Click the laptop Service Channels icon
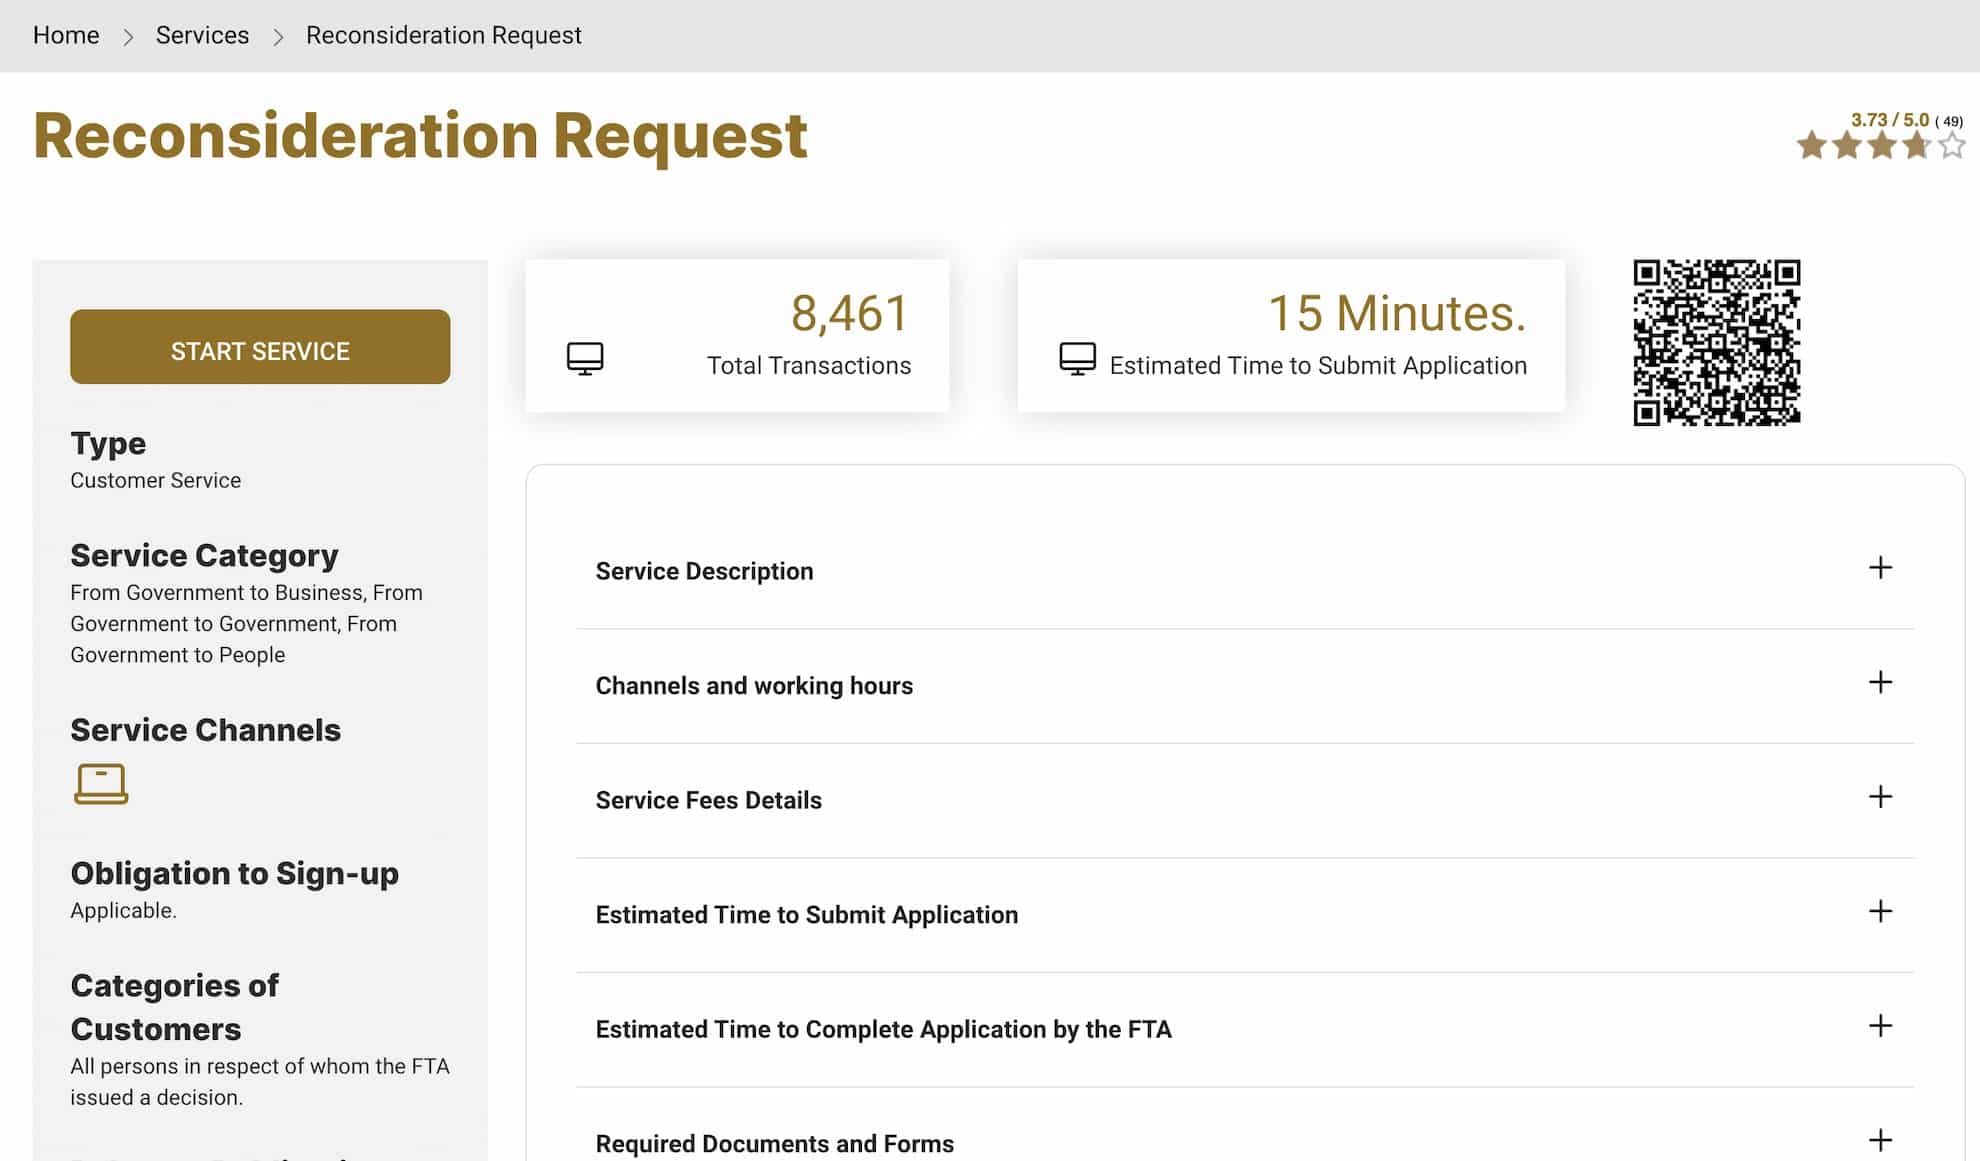 (x=101, y=784)
